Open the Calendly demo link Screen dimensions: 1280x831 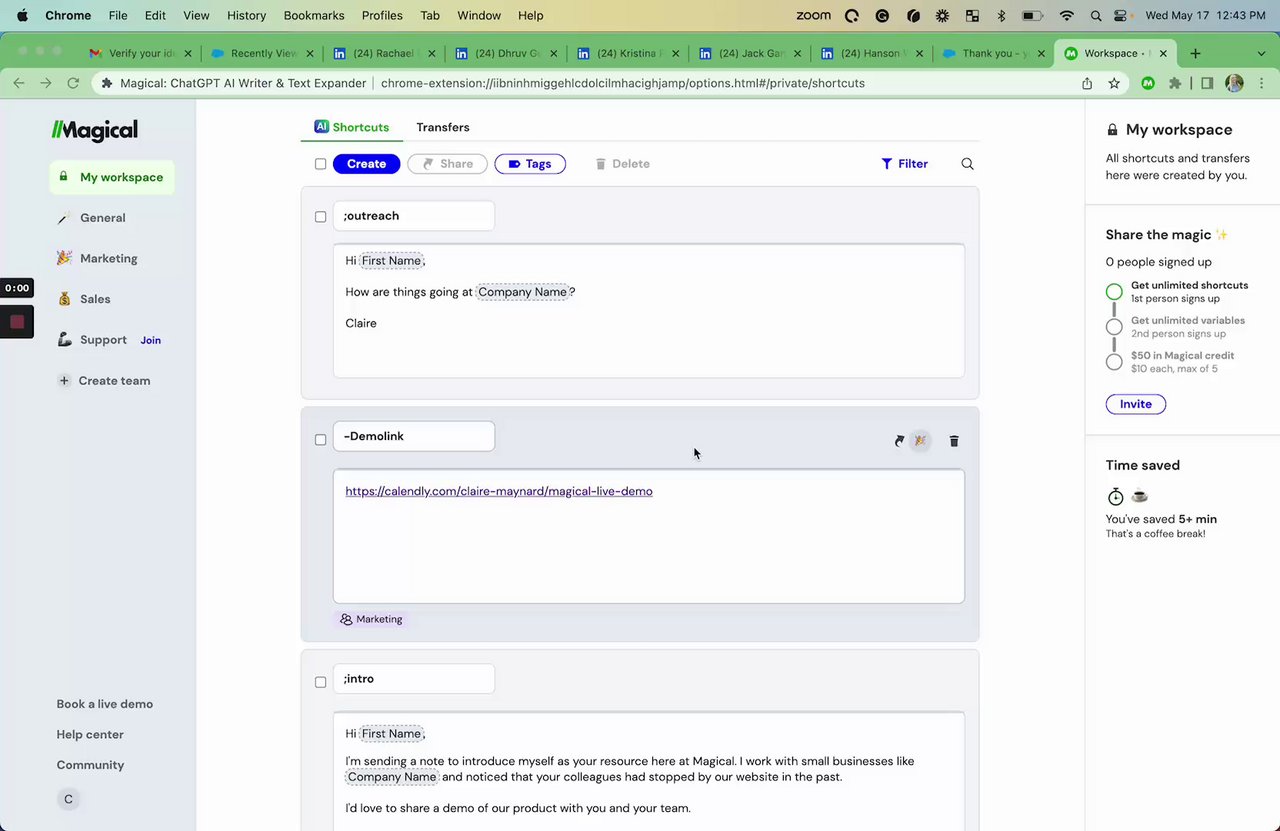[x=499, y=491]
